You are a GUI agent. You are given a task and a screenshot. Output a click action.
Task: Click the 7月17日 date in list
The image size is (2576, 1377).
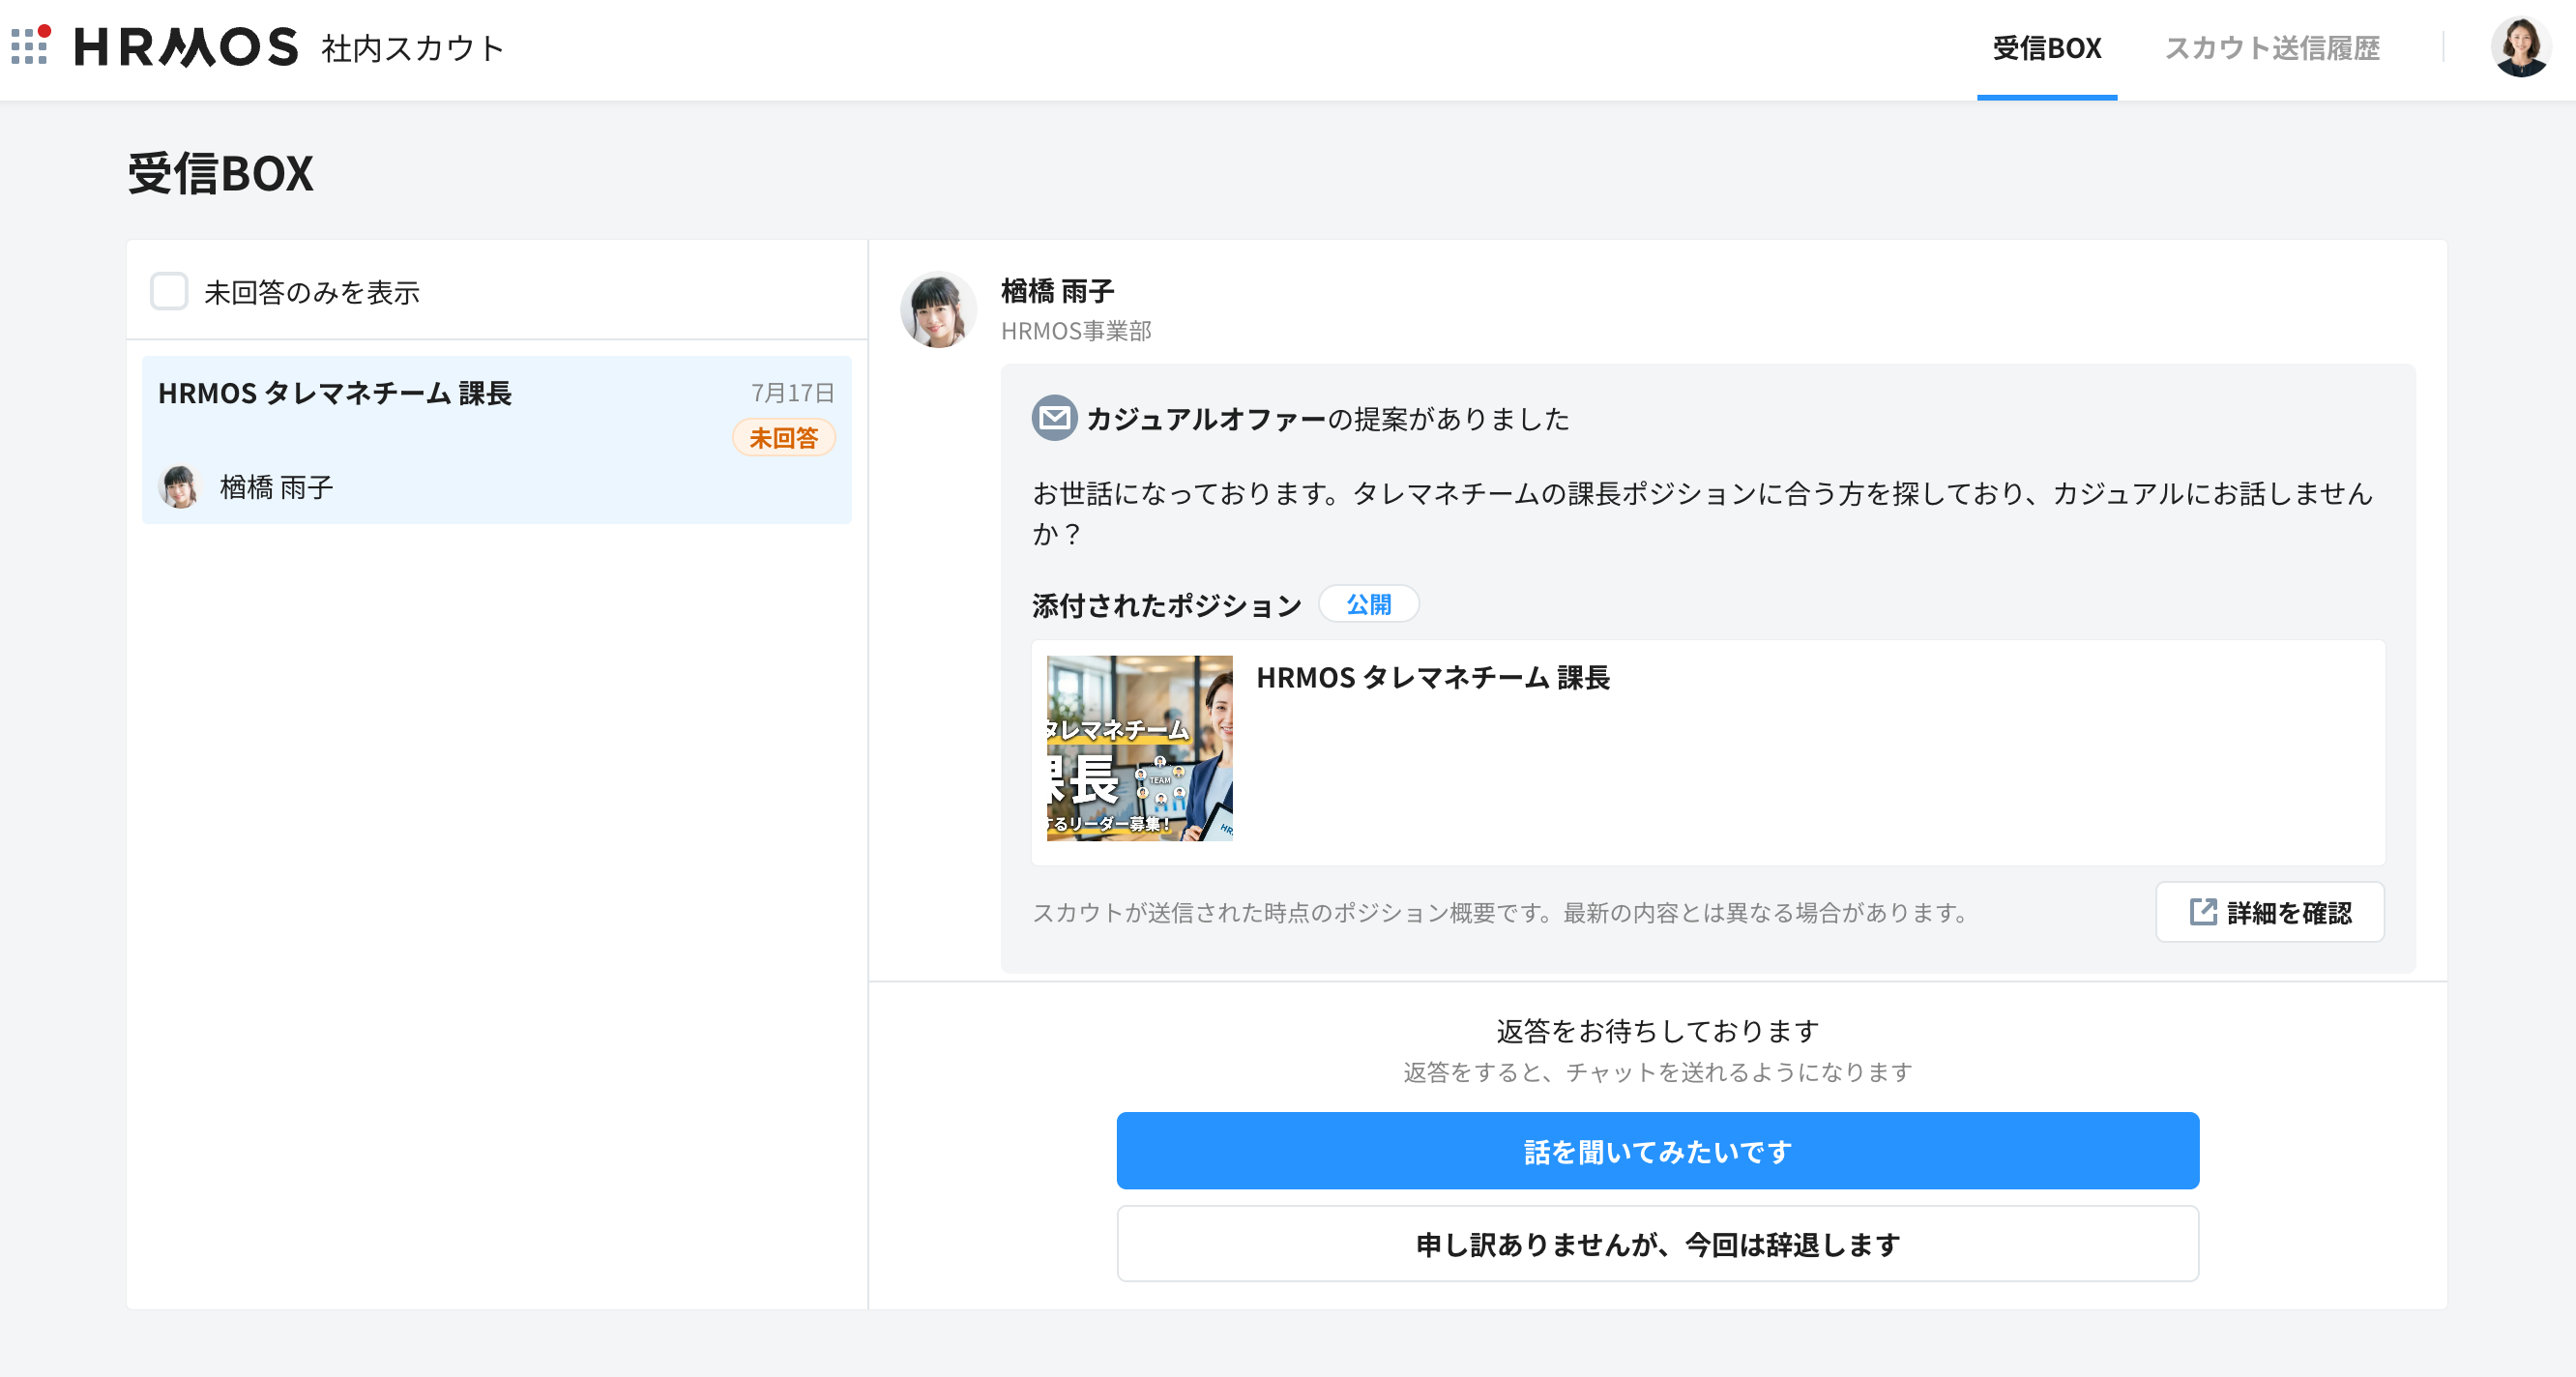(x=793, y=393)
